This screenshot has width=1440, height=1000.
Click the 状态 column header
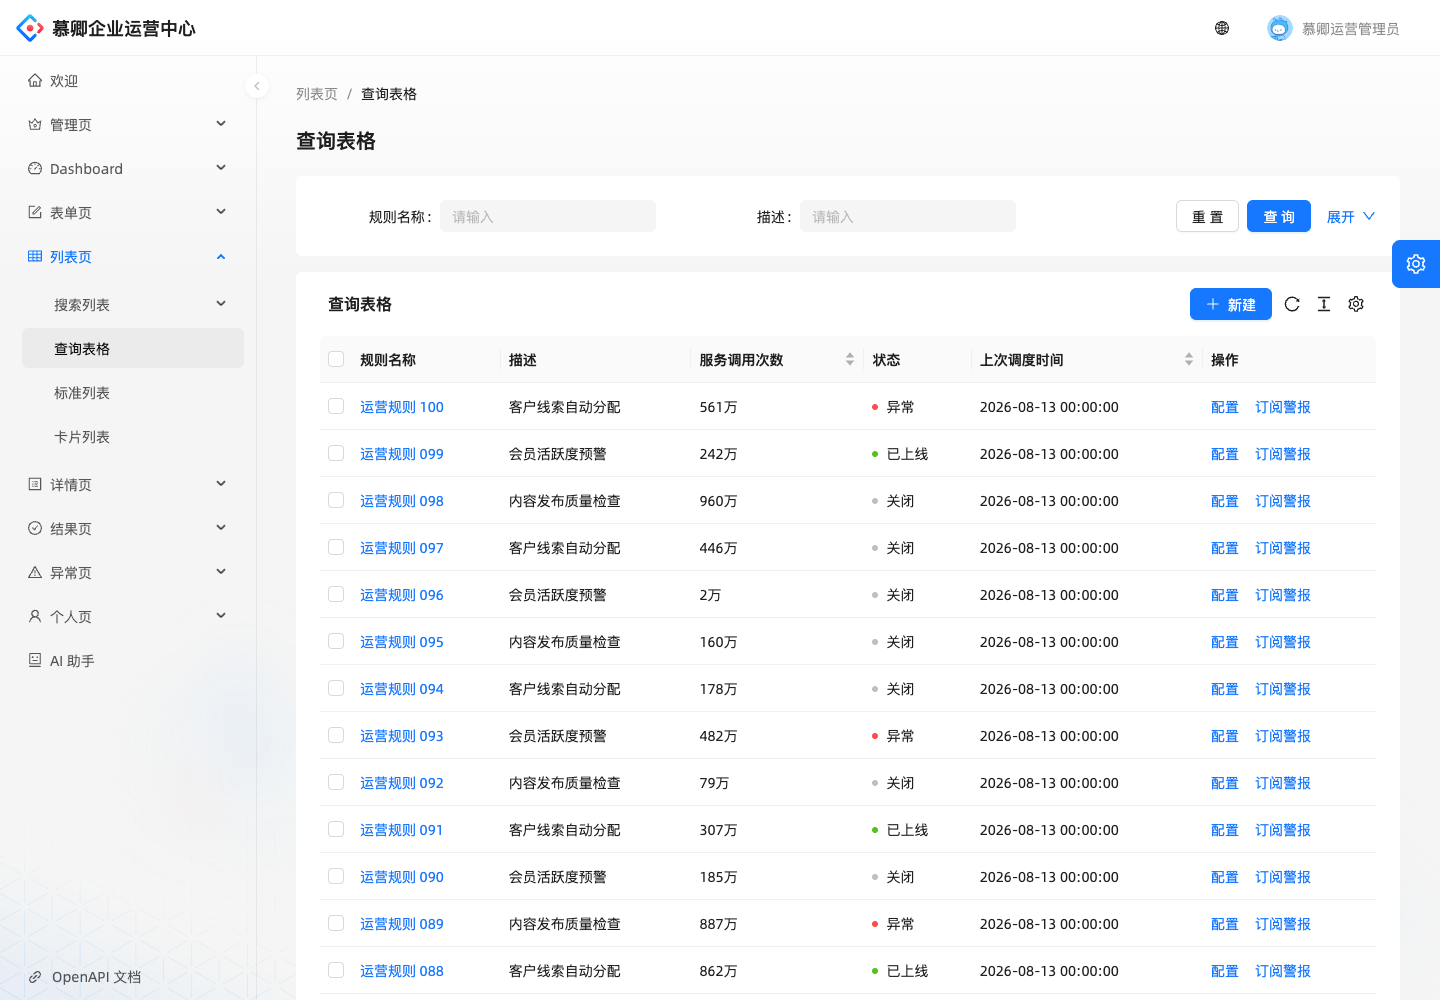point(887,360)
